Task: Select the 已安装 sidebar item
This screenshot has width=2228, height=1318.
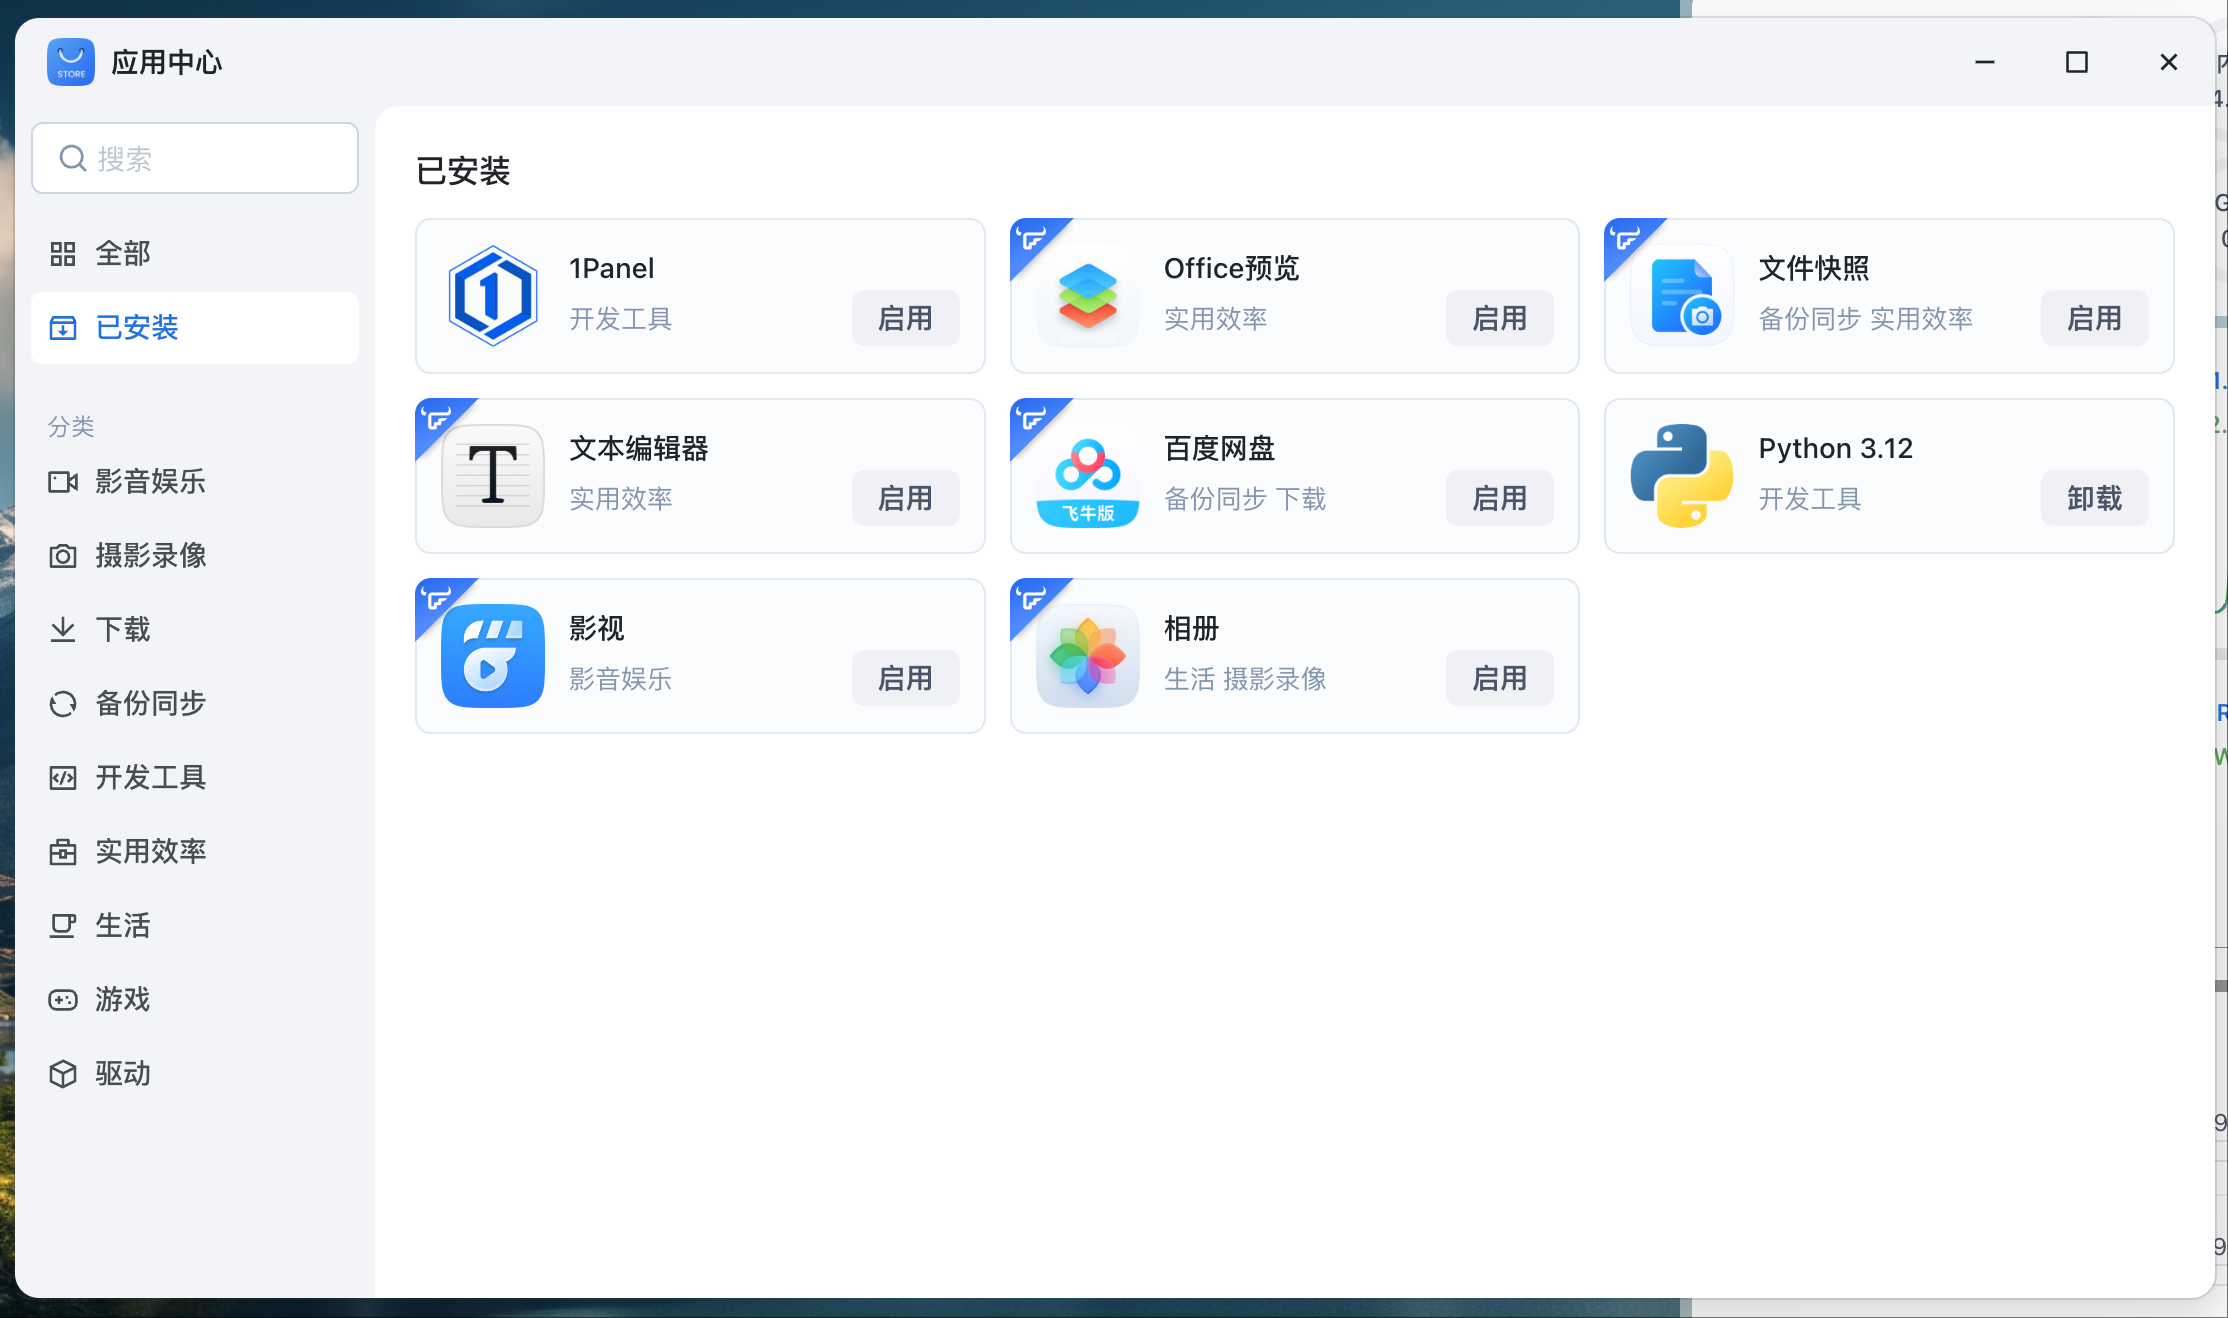Action: coord(136,328)
